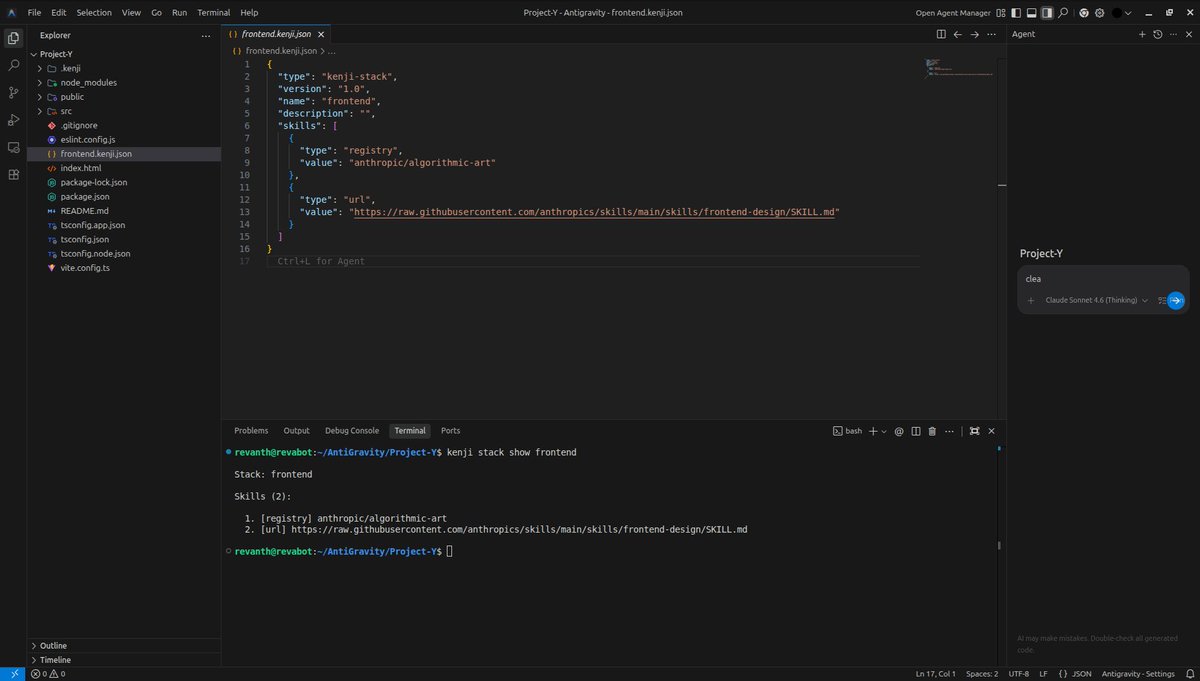Viewport: 1200px width, 681px height.
Task: Create a new terminal with plus icon
Action: click(x=873, y=431)
